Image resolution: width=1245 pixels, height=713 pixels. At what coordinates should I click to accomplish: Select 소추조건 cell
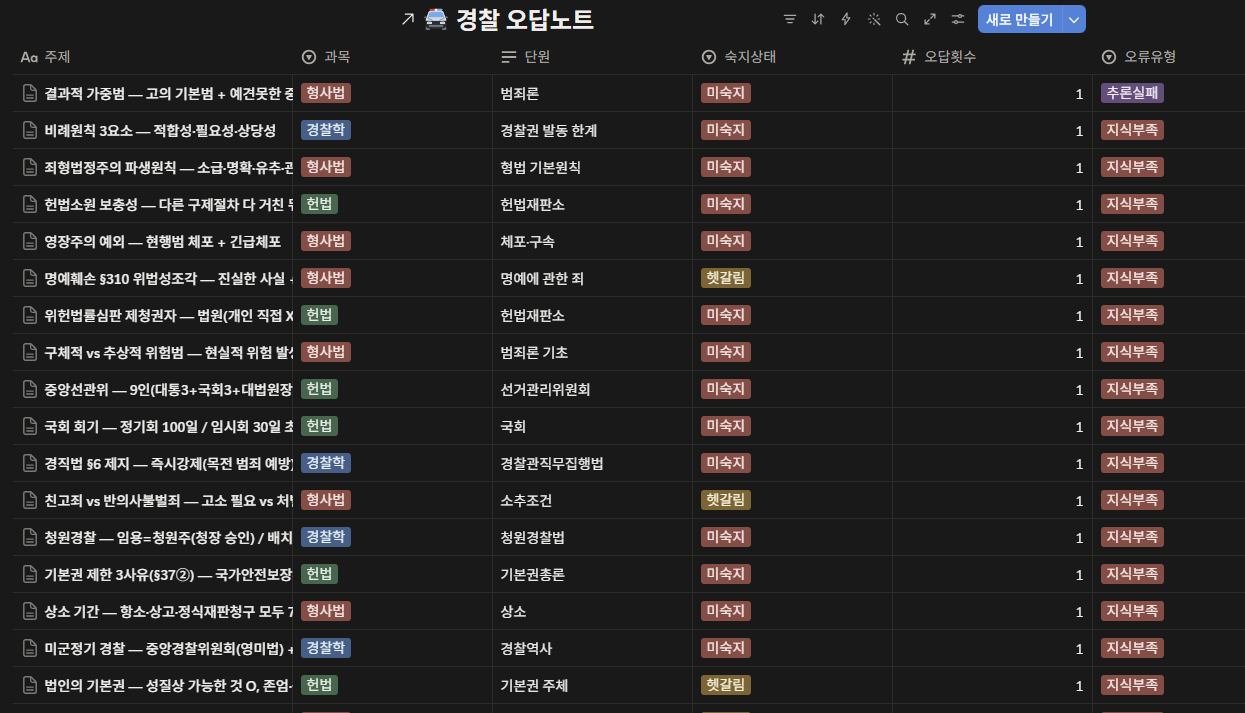(592, 500)
